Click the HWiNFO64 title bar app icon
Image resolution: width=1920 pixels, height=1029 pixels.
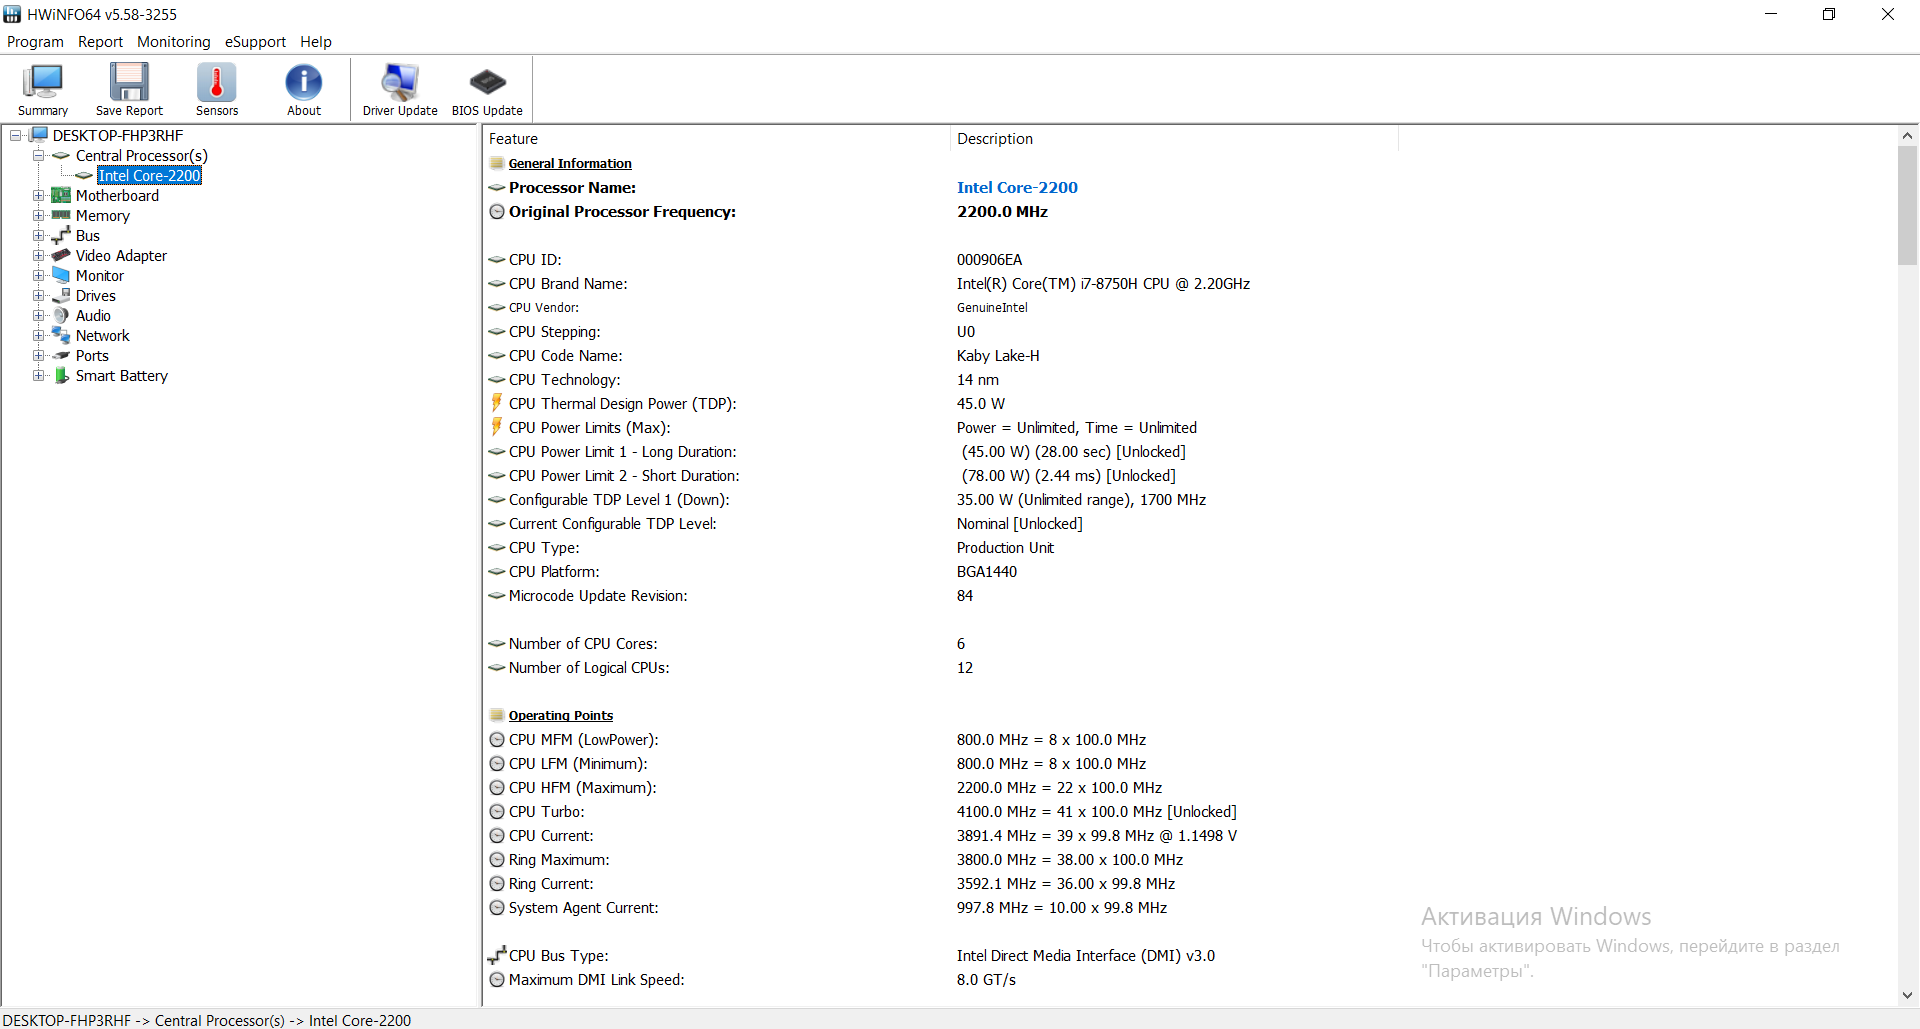pos(12,14)
